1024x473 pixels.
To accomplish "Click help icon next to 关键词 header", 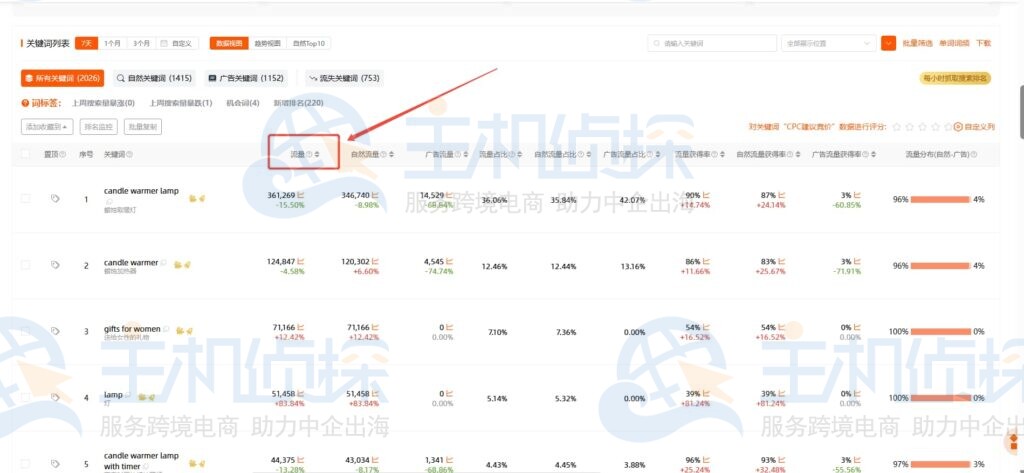I will coord(129,154).
